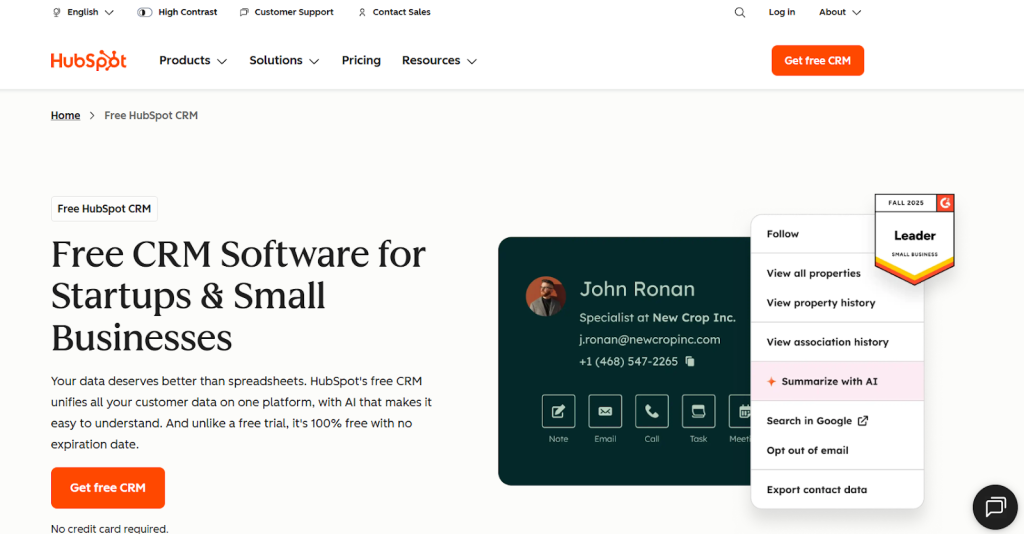Select Search in Google
The width and height of the screenshot is (1024, 534).
tap(817, 421)
